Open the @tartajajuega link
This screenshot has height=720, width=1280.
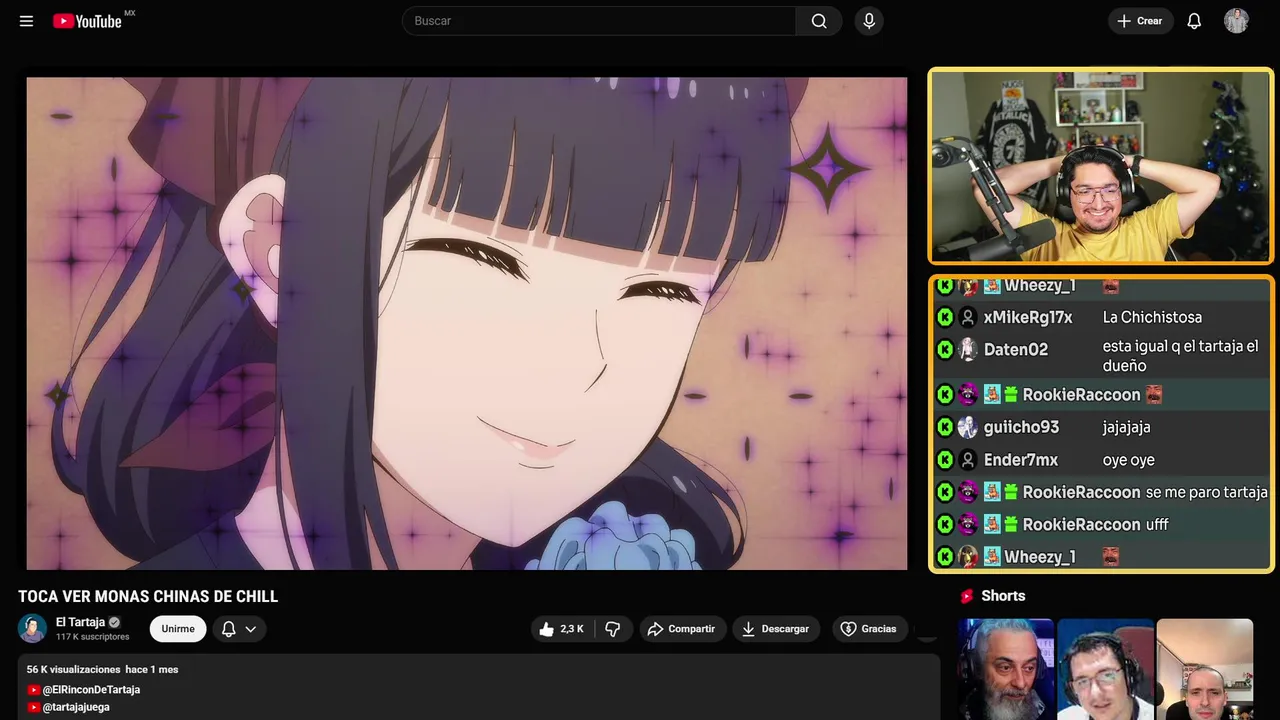point(76,707)
